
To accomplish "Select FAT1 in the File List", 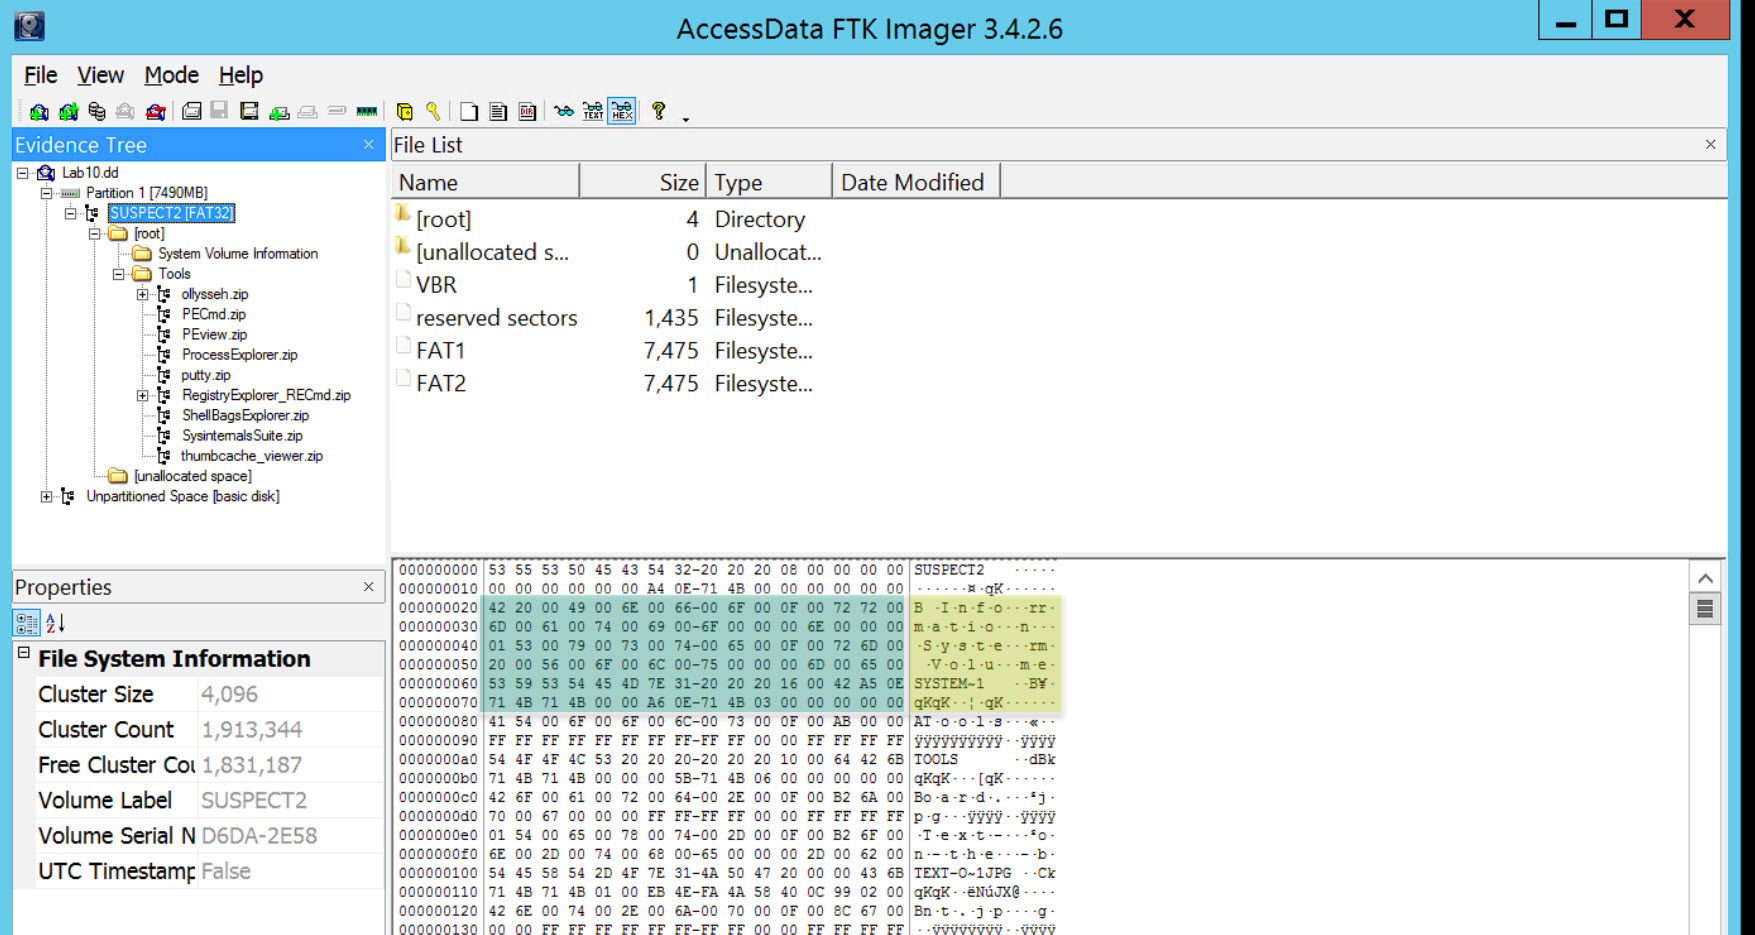I will (441, 351).
